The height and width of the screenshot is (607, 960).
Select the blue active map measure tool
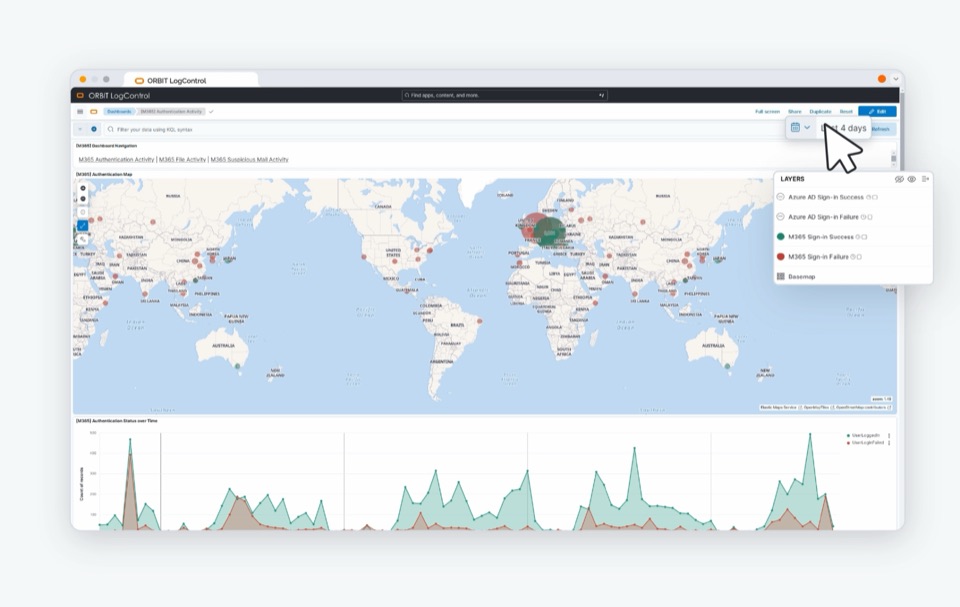pos(83,226)
